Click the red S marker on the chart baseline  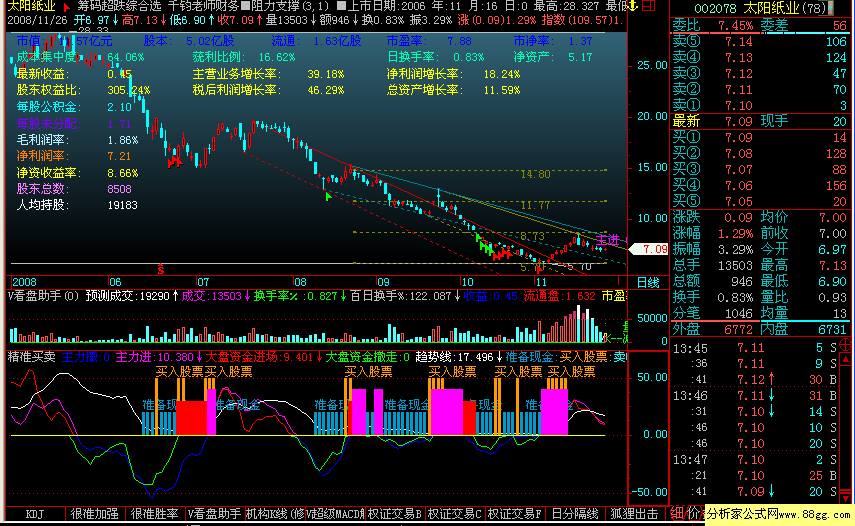[x=160, y=269]
